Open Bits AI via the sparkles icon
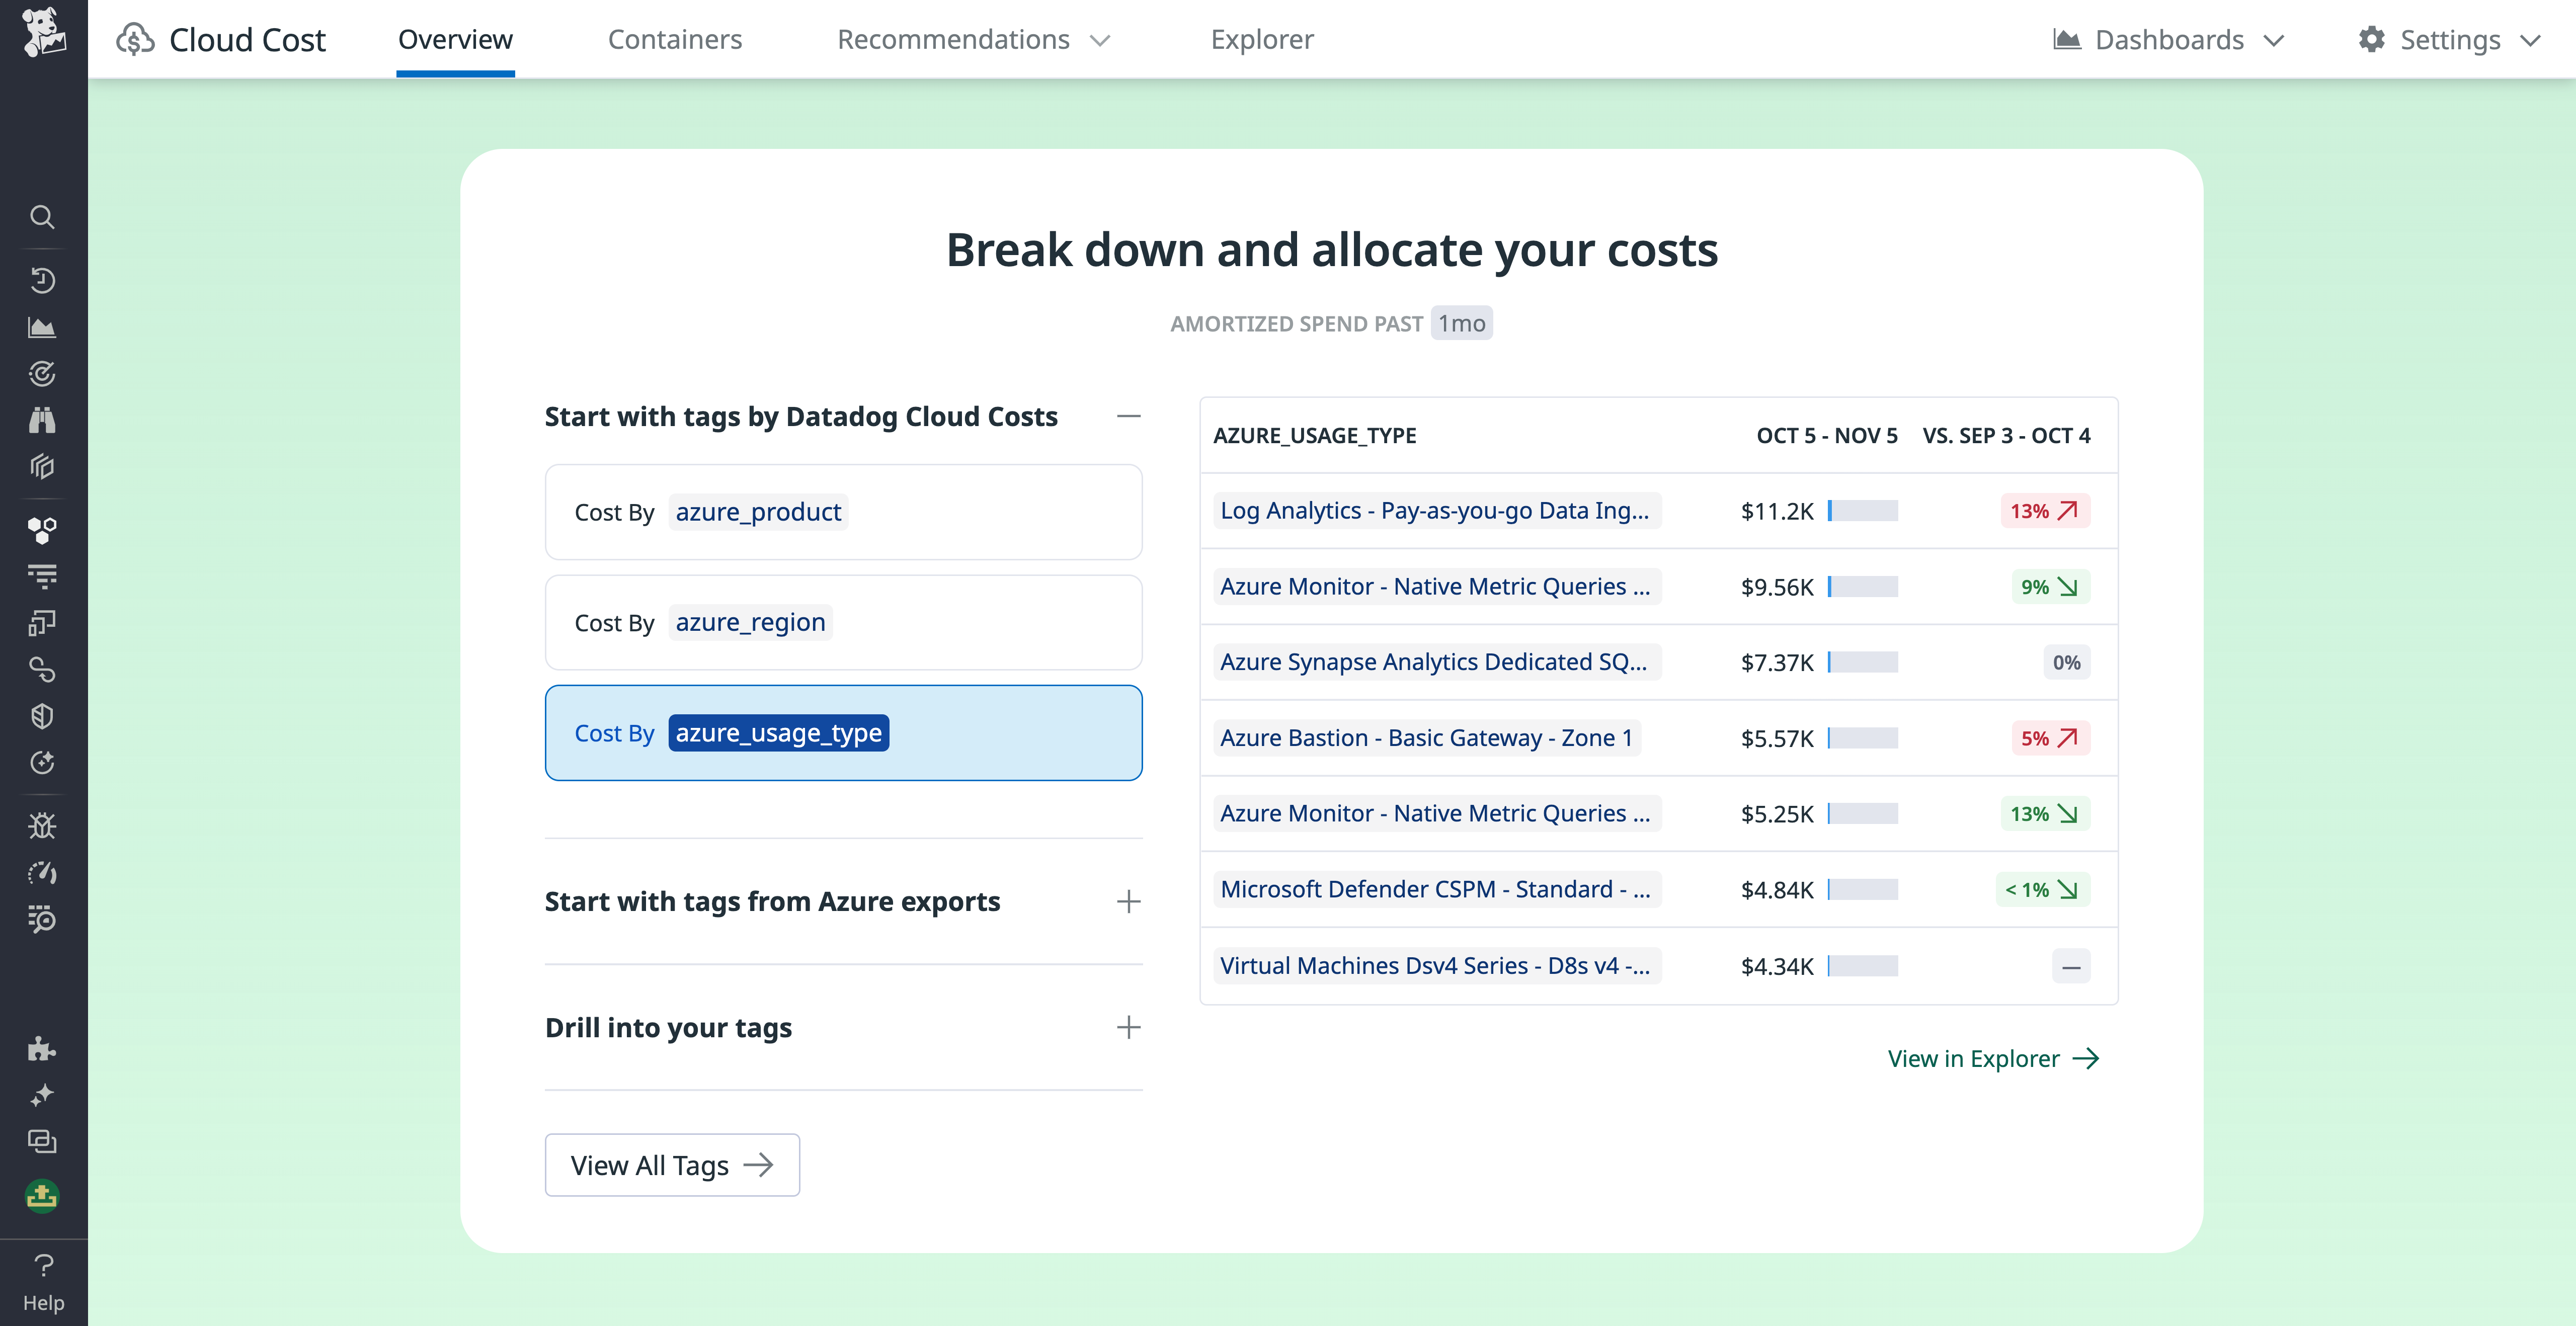Image resolution: width=2576 pixels, height=1326 pixels. [x=43, y=1094]
